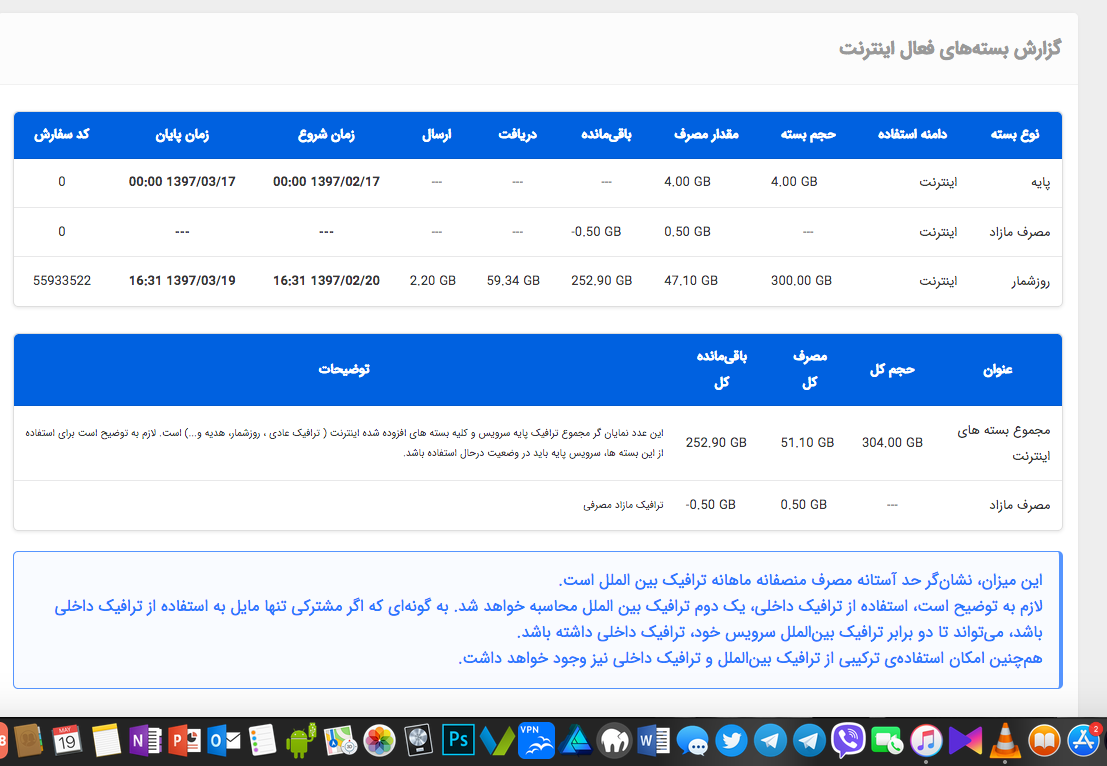Image resolution: width=1107 pixels, height=766 pixels.
Task: Click the 'کد سفارش' column header
Action: click(61, 134)
